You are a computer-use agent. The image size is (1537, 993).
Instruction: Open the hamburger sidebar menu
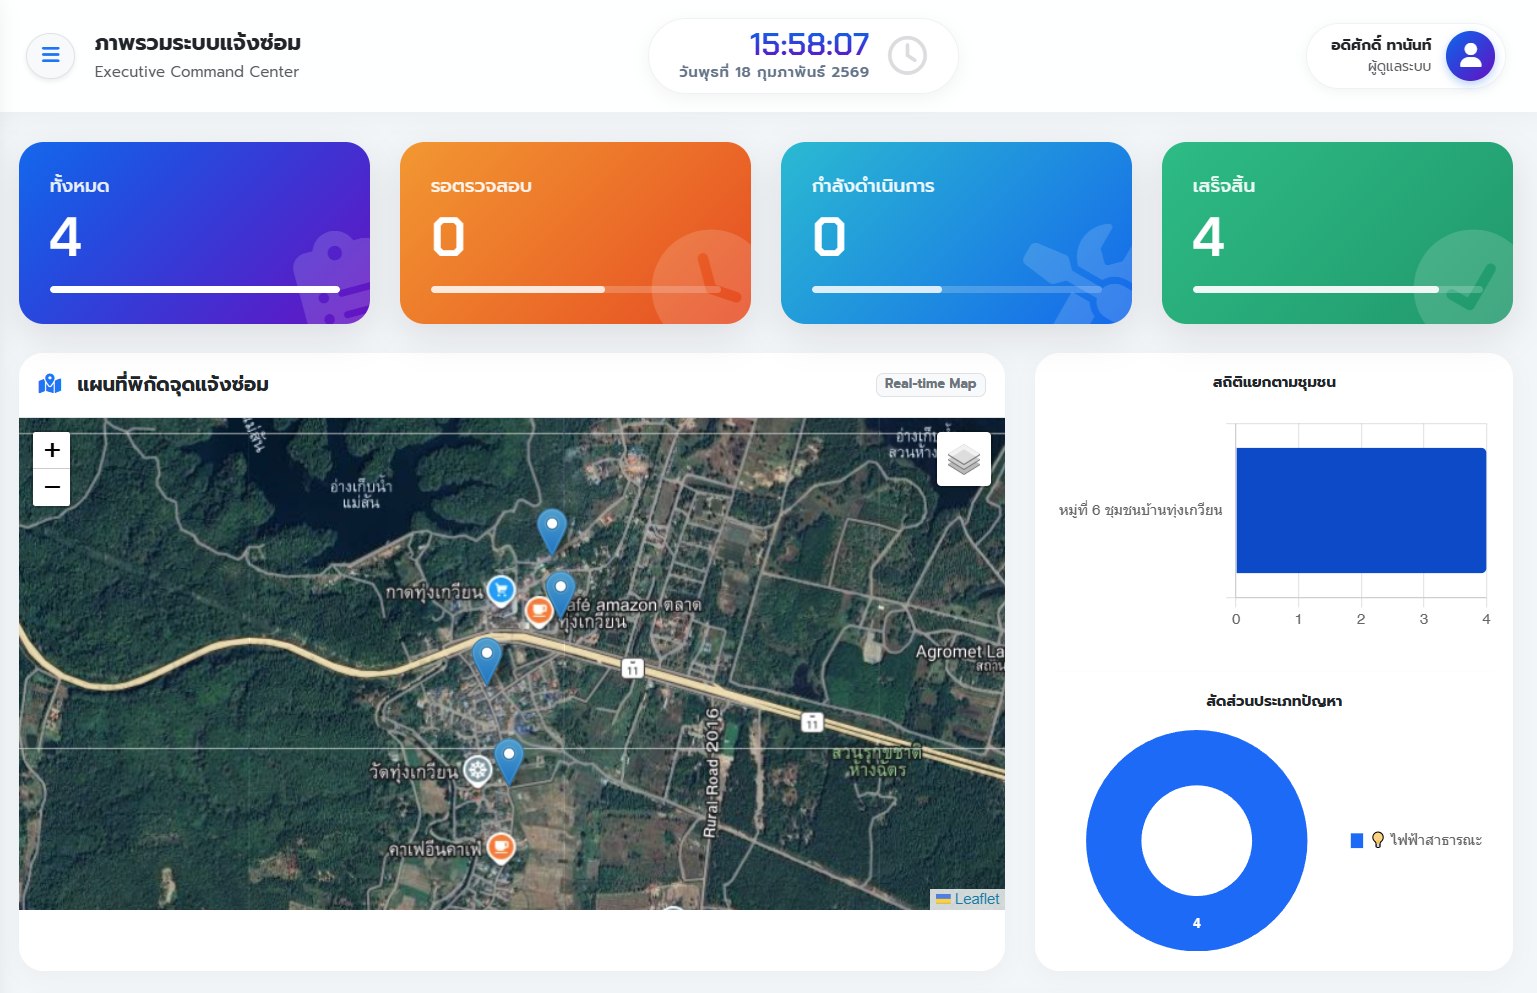[x=50, y=55]
